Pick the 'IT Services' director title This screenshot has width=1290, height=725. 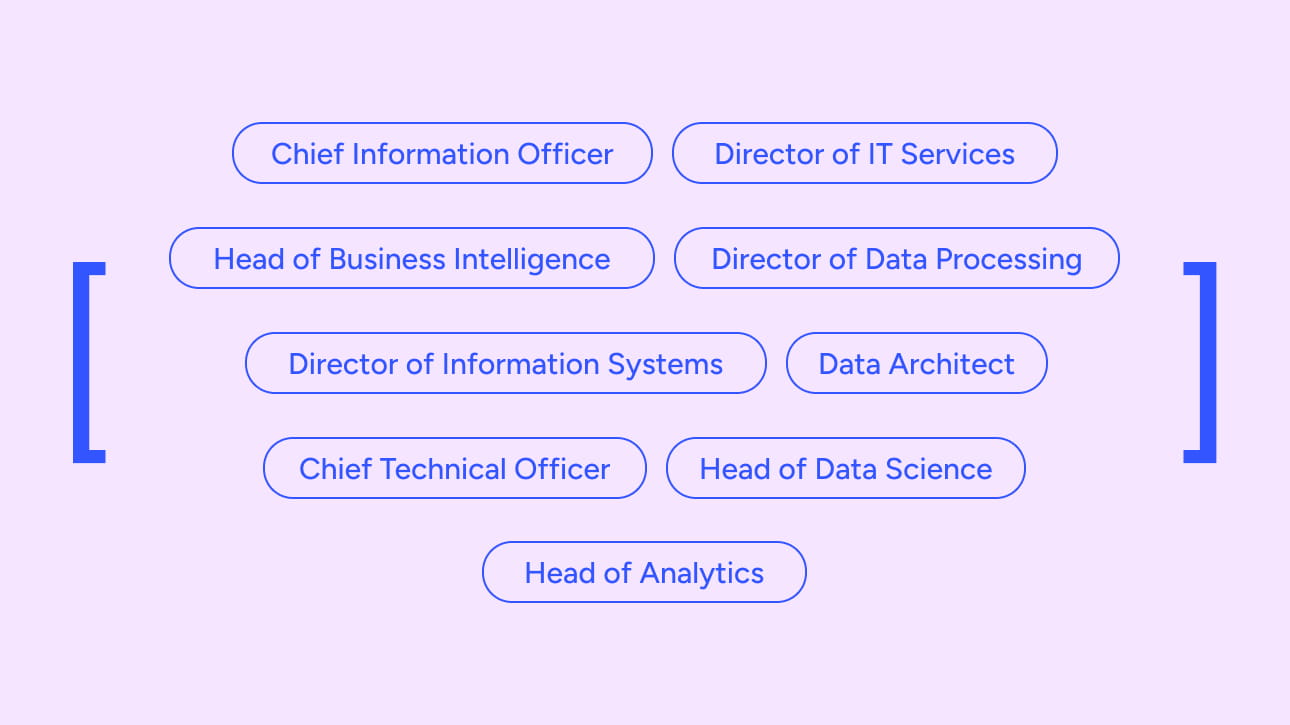point(864,154)
